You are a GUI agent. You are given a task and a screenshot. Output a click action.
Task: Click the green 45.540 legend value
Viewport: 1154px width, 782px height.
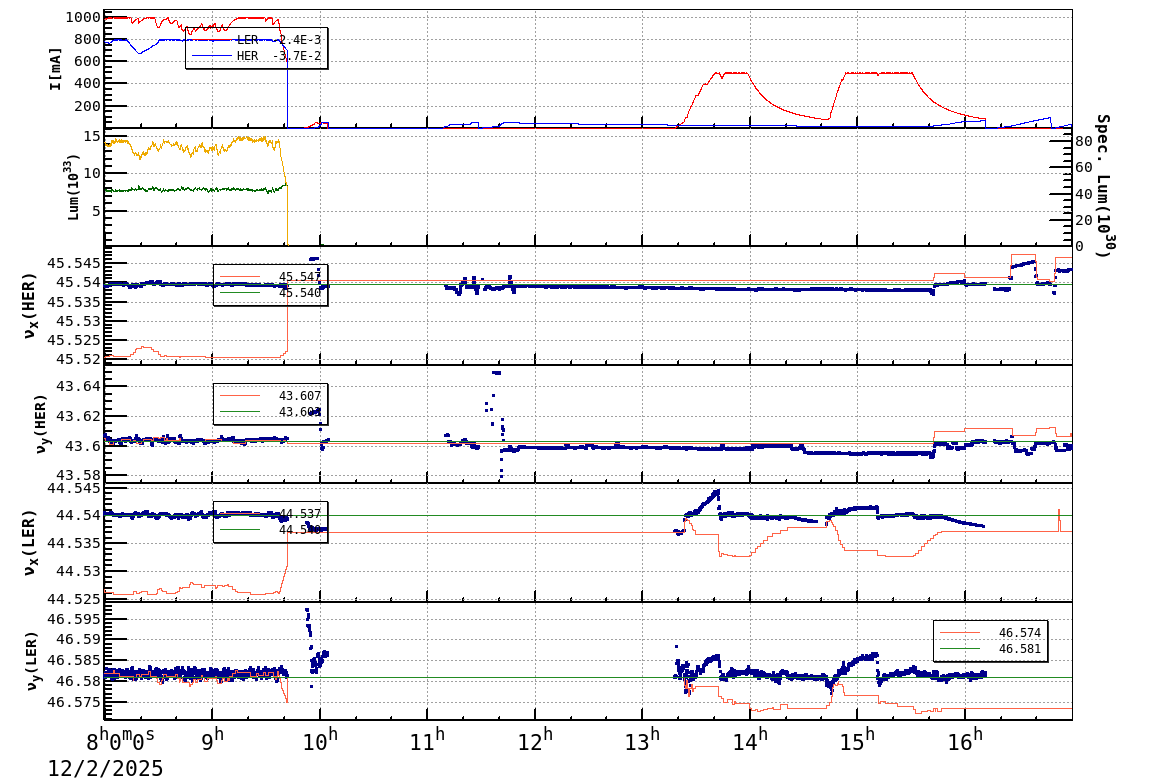(300, 293)
